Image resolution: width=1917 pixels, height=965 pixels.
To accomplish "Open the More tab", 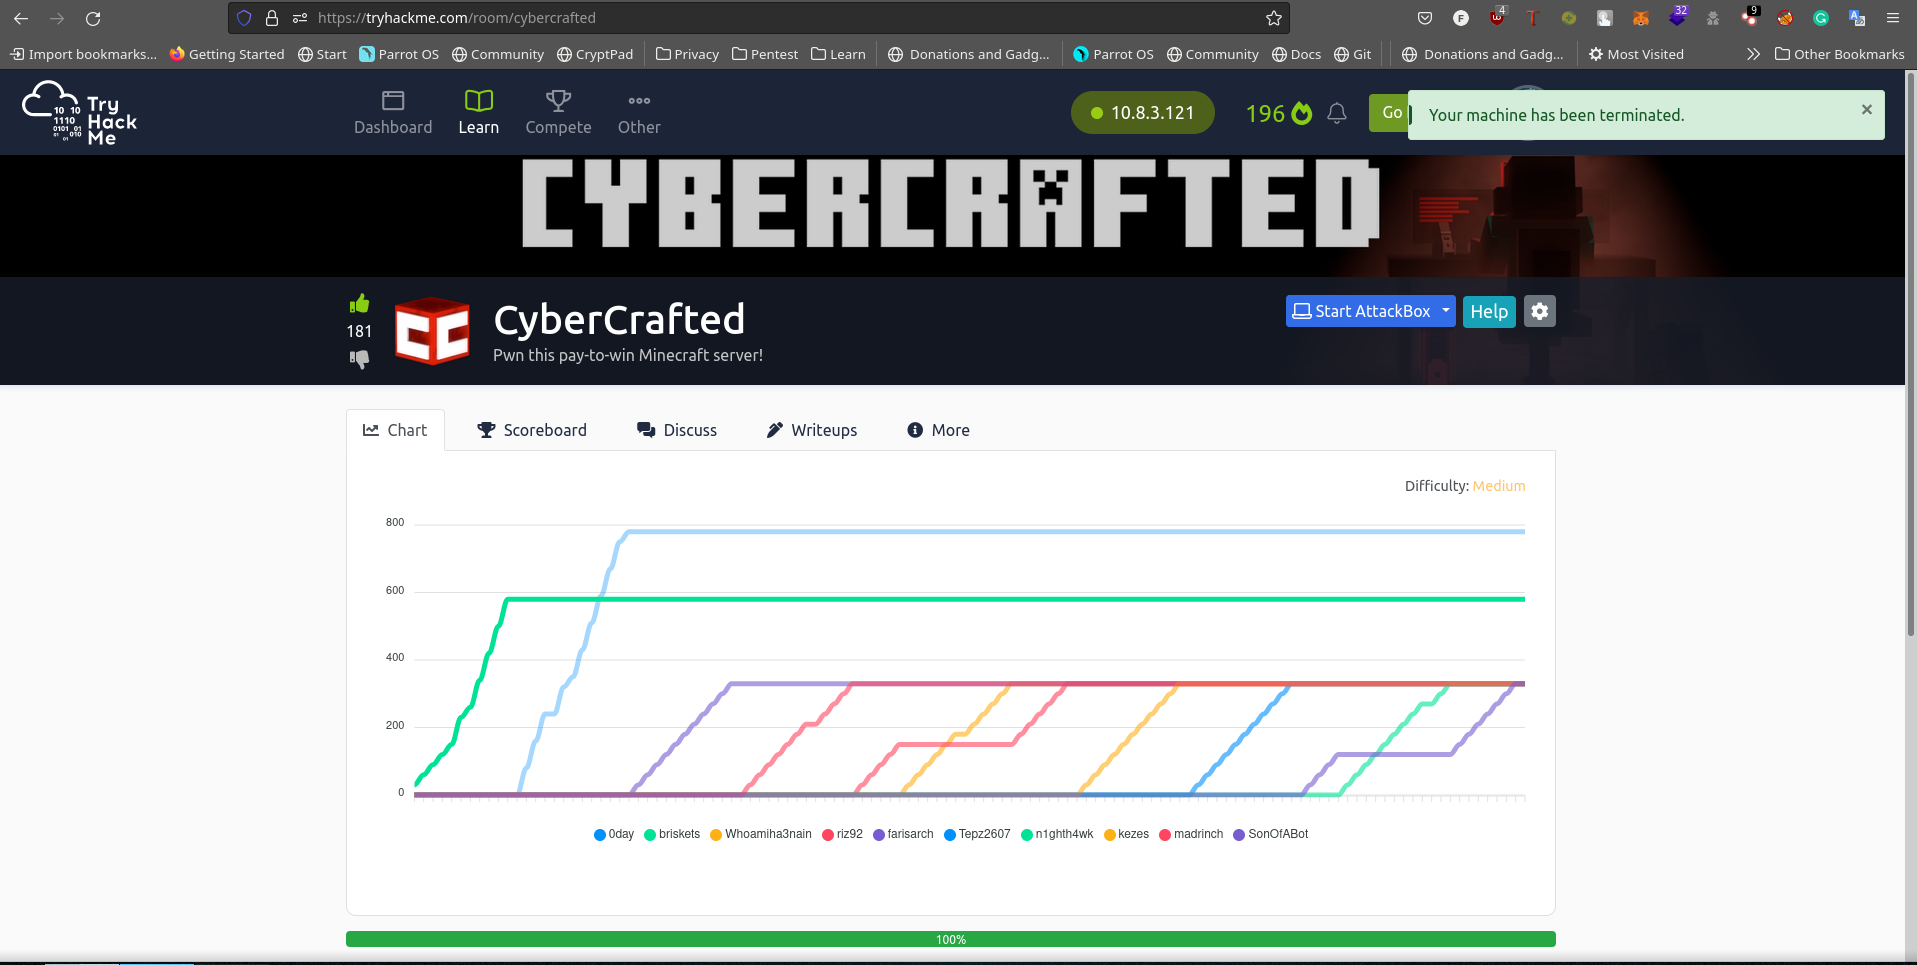I will pos(938,430).
